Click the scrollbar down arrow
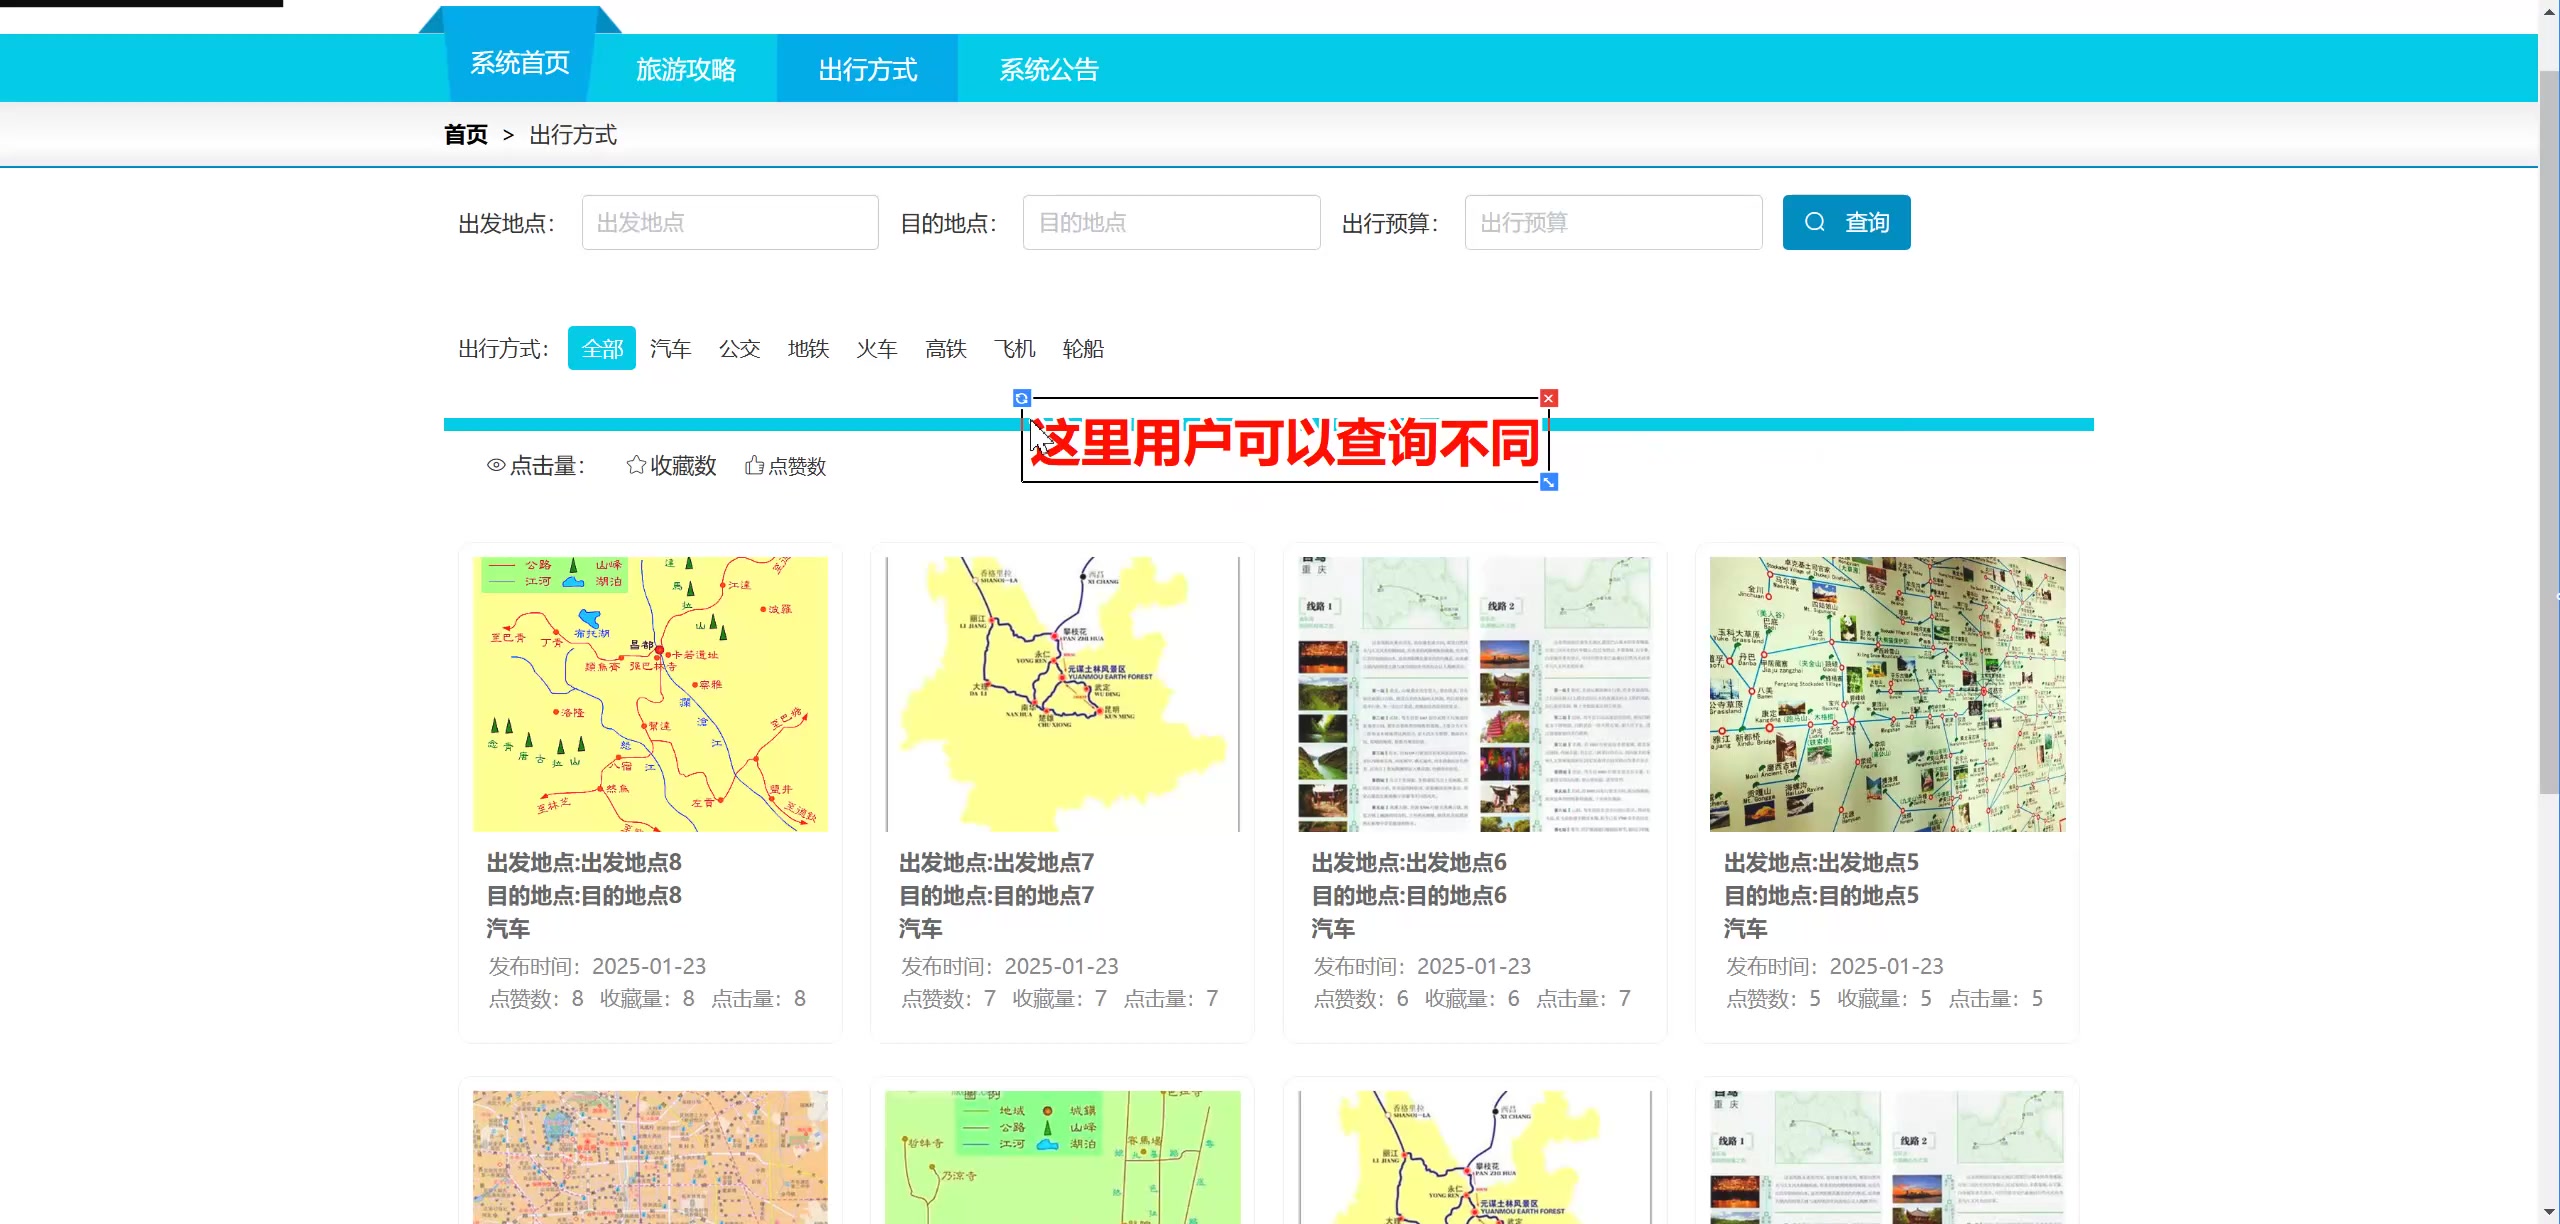Viewport: 2560px width, 1224px height. pos(2549,1213)
